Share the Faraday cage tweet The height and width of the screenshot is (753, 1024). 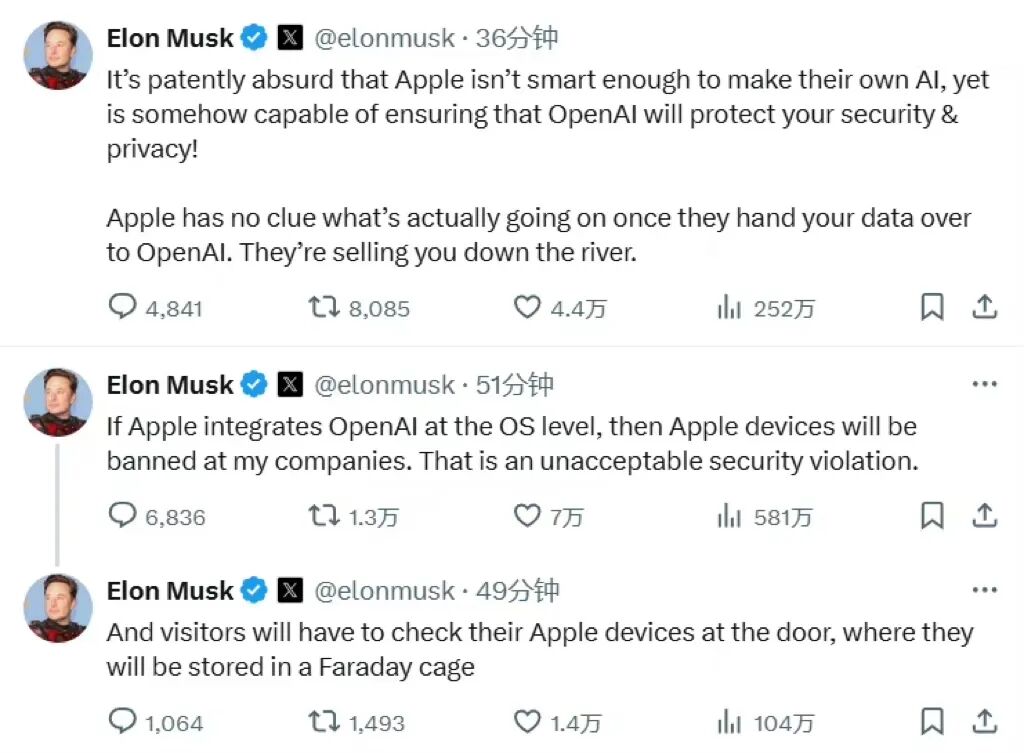coord(985,721)
